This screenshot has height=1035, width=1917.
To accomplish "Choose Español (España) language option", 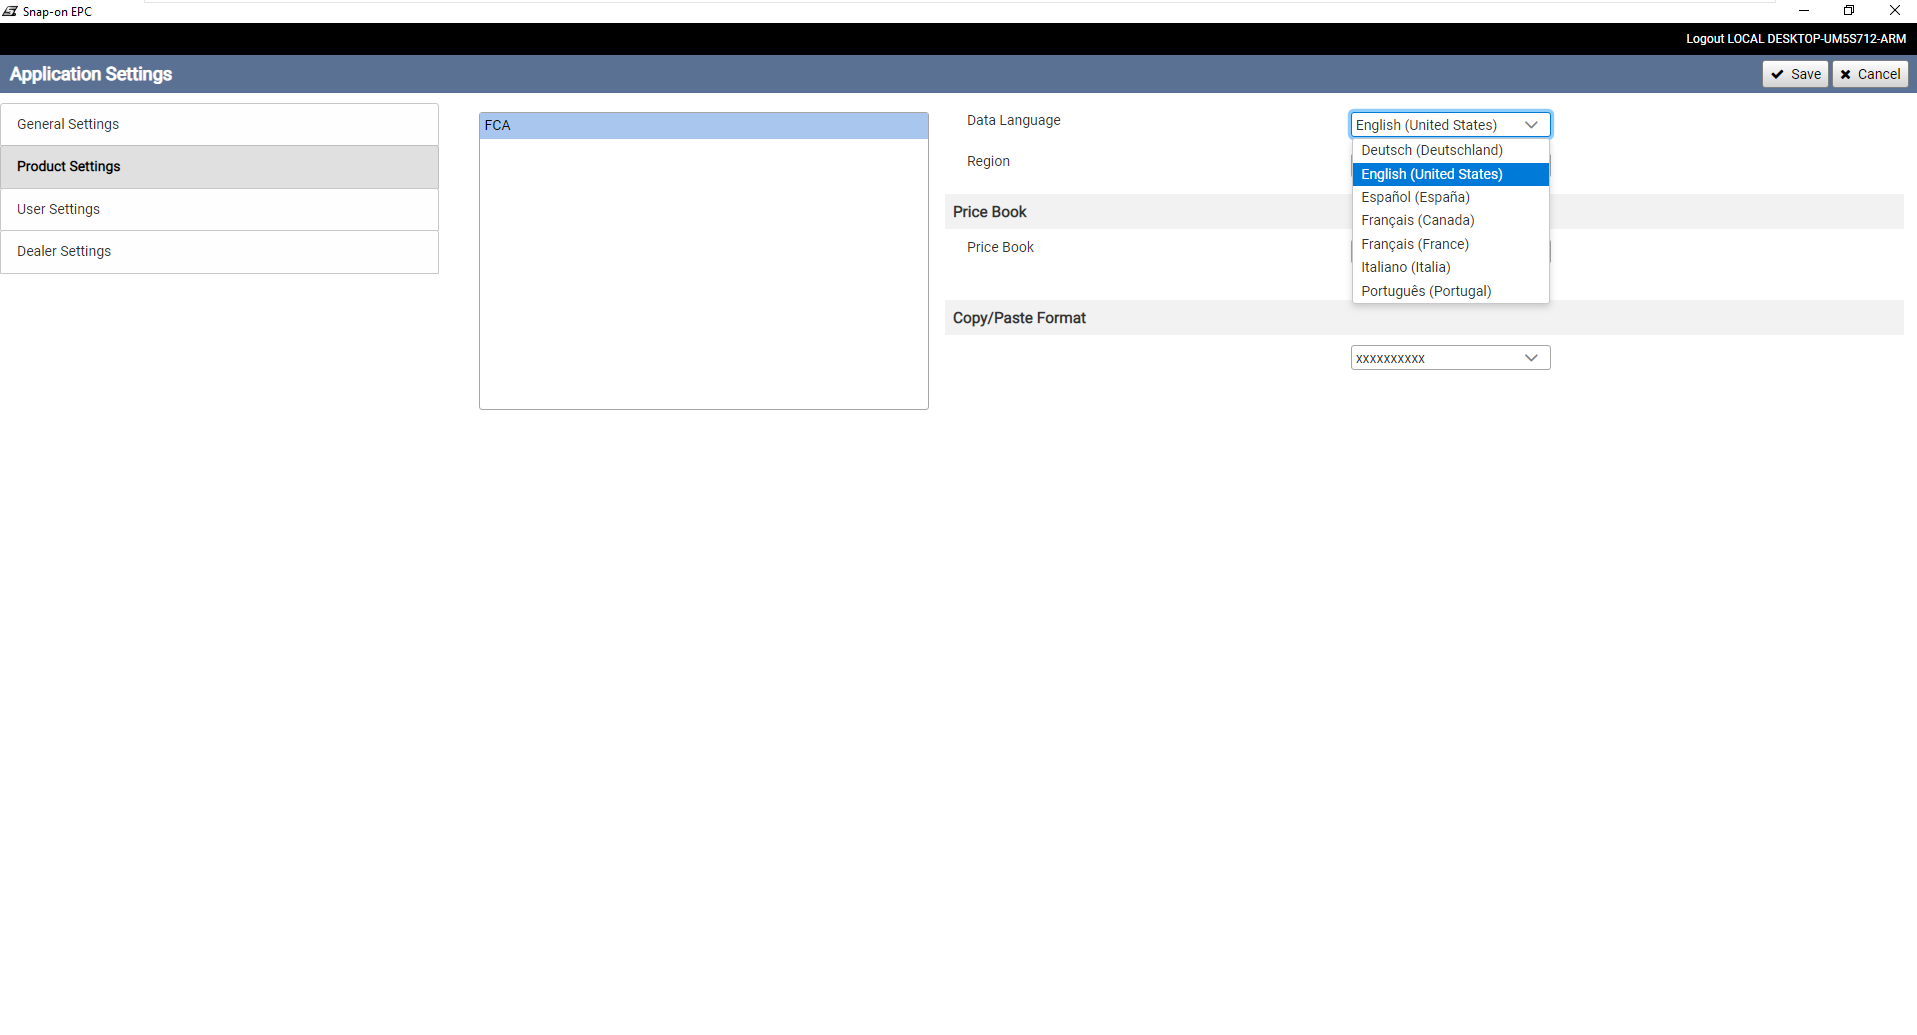I will coord(1450,197).
